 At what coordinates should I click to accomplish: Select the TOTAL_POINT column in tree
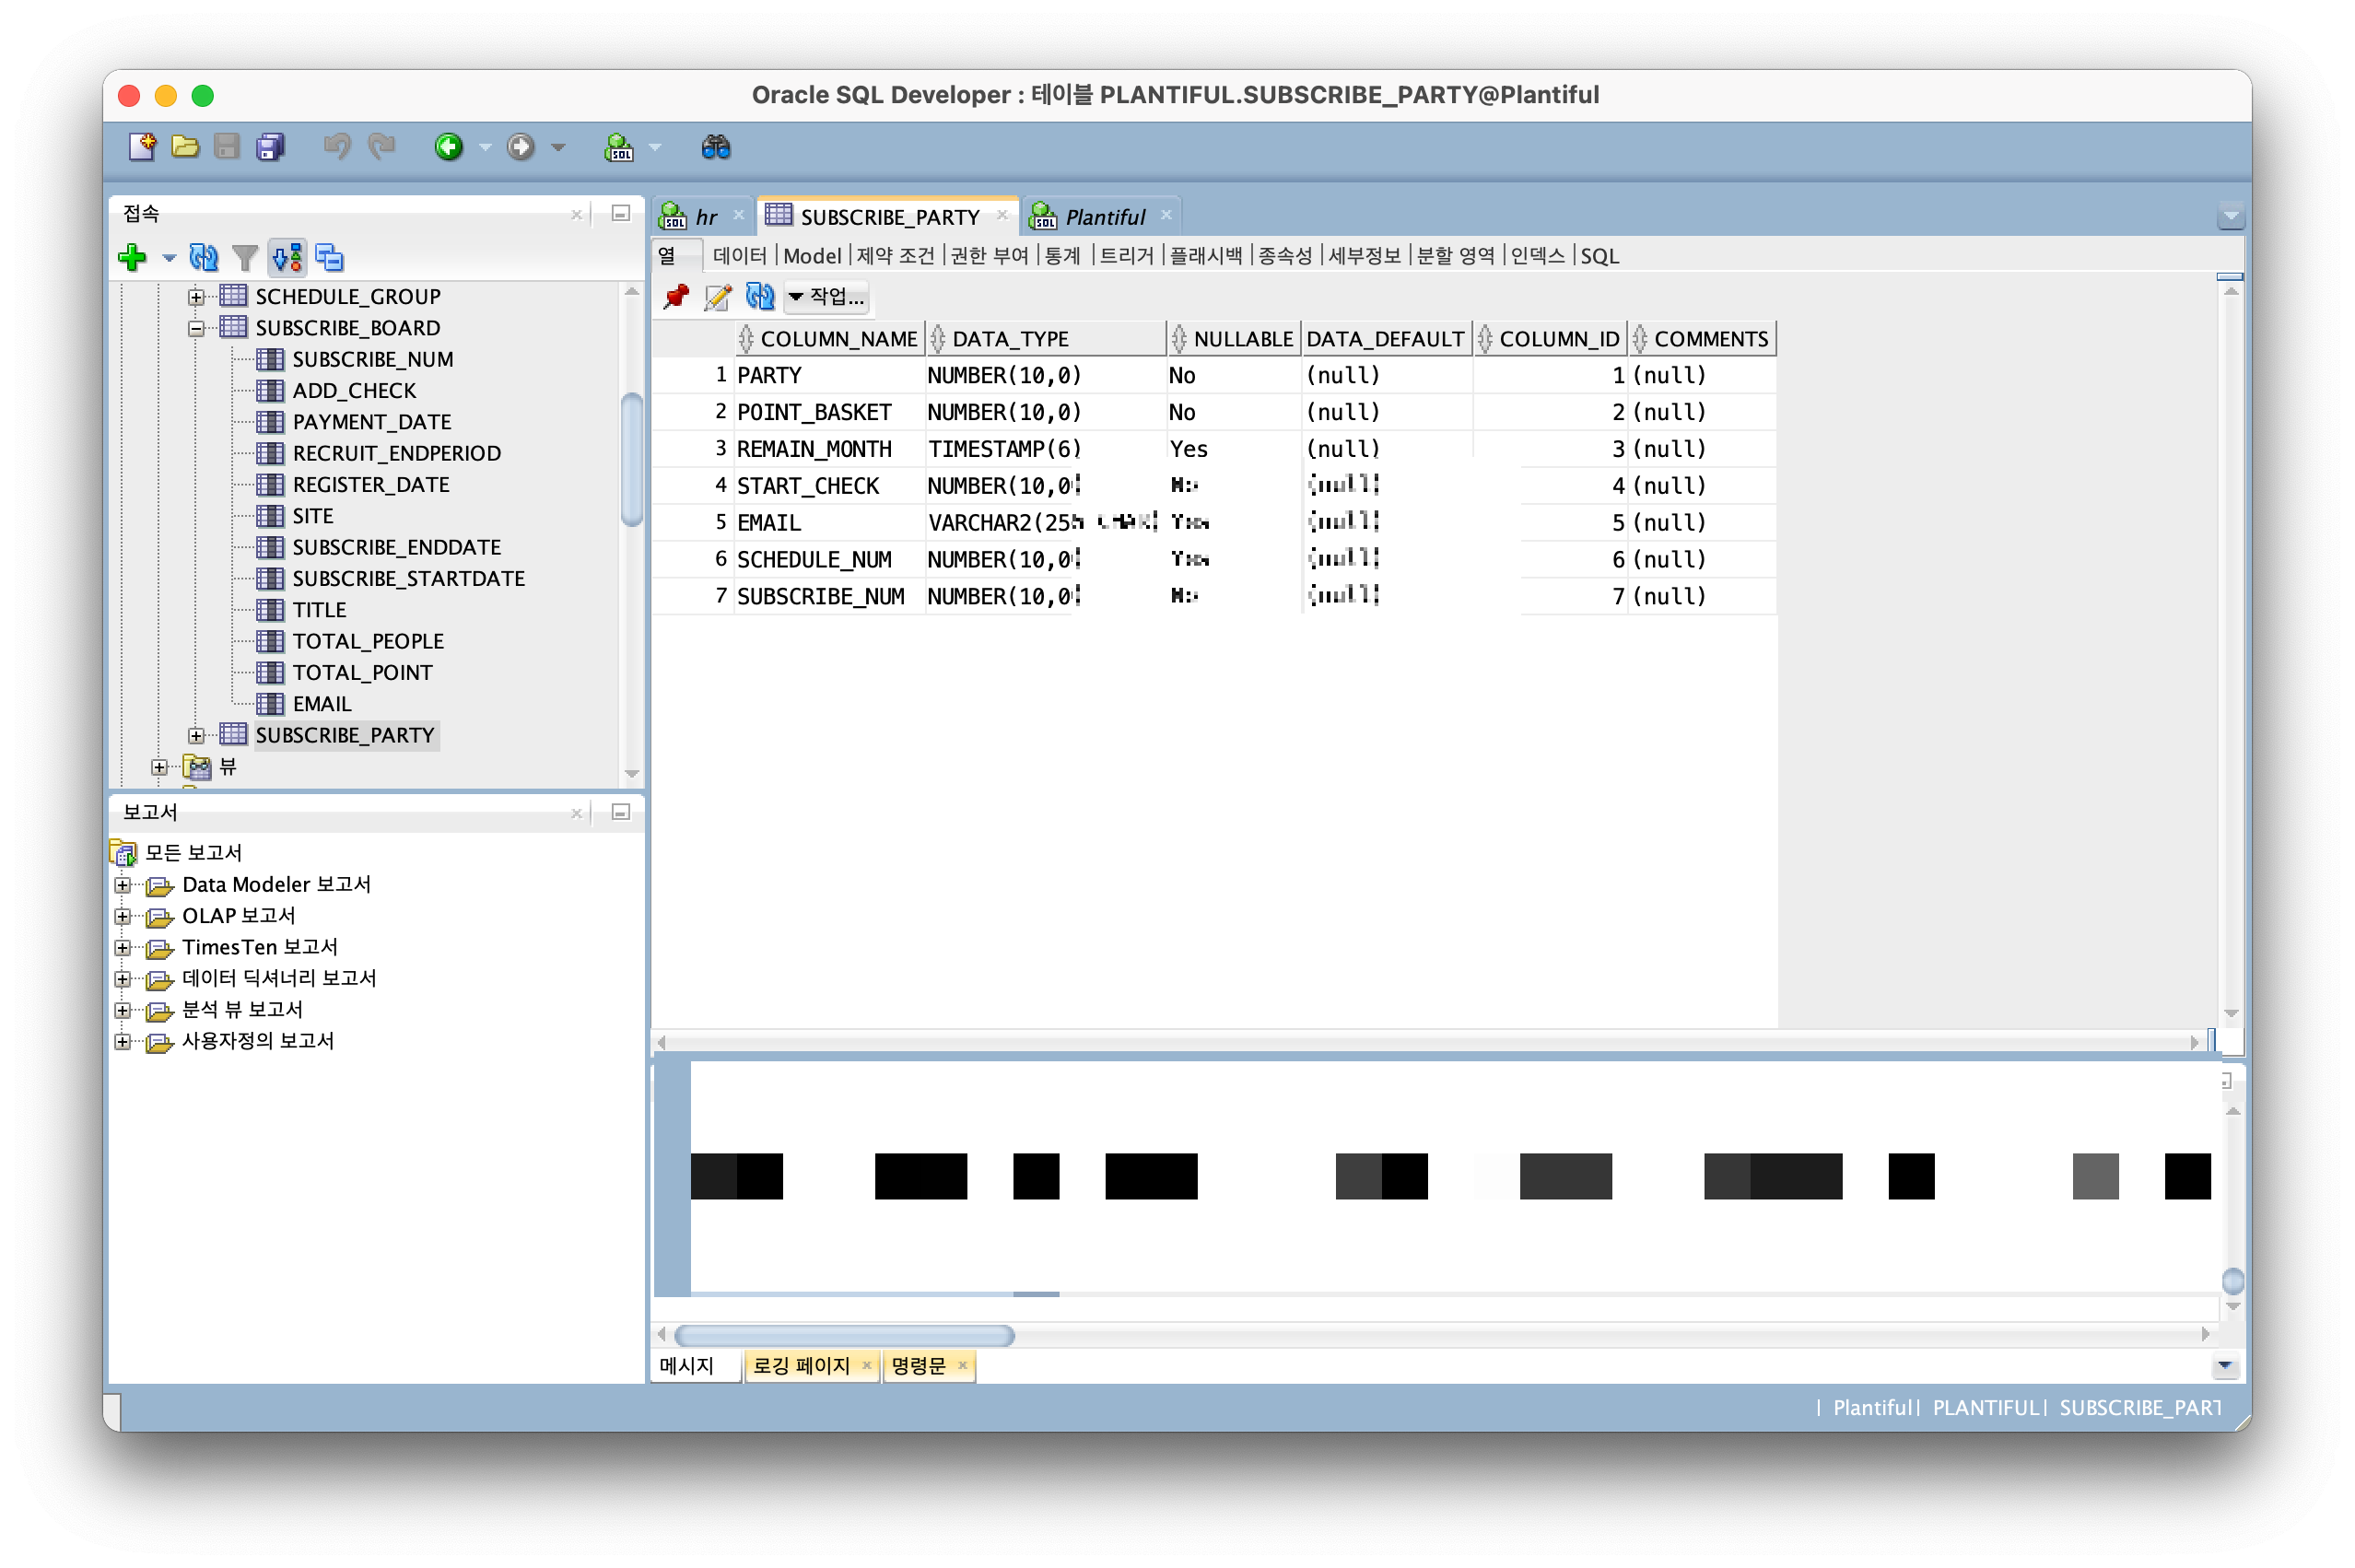tap(362, 673)
